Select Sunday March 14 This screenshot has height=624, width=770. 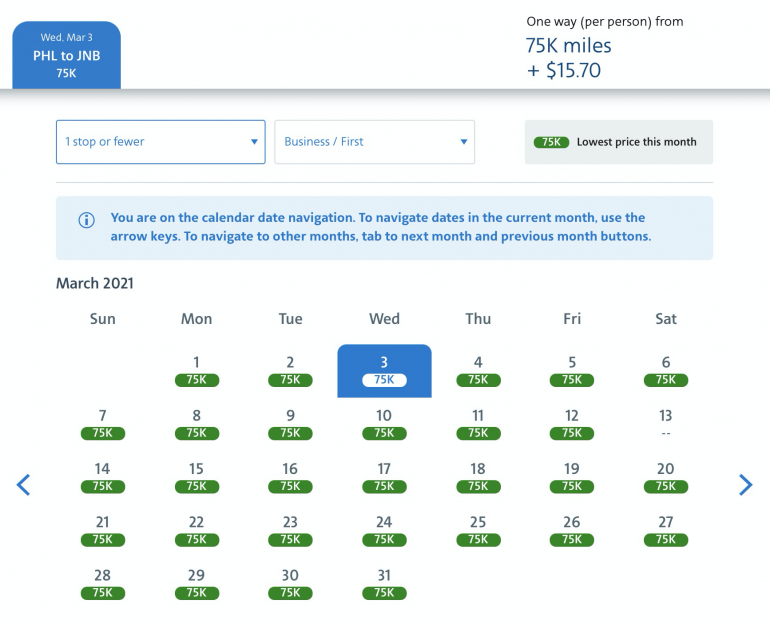point(102,476)
